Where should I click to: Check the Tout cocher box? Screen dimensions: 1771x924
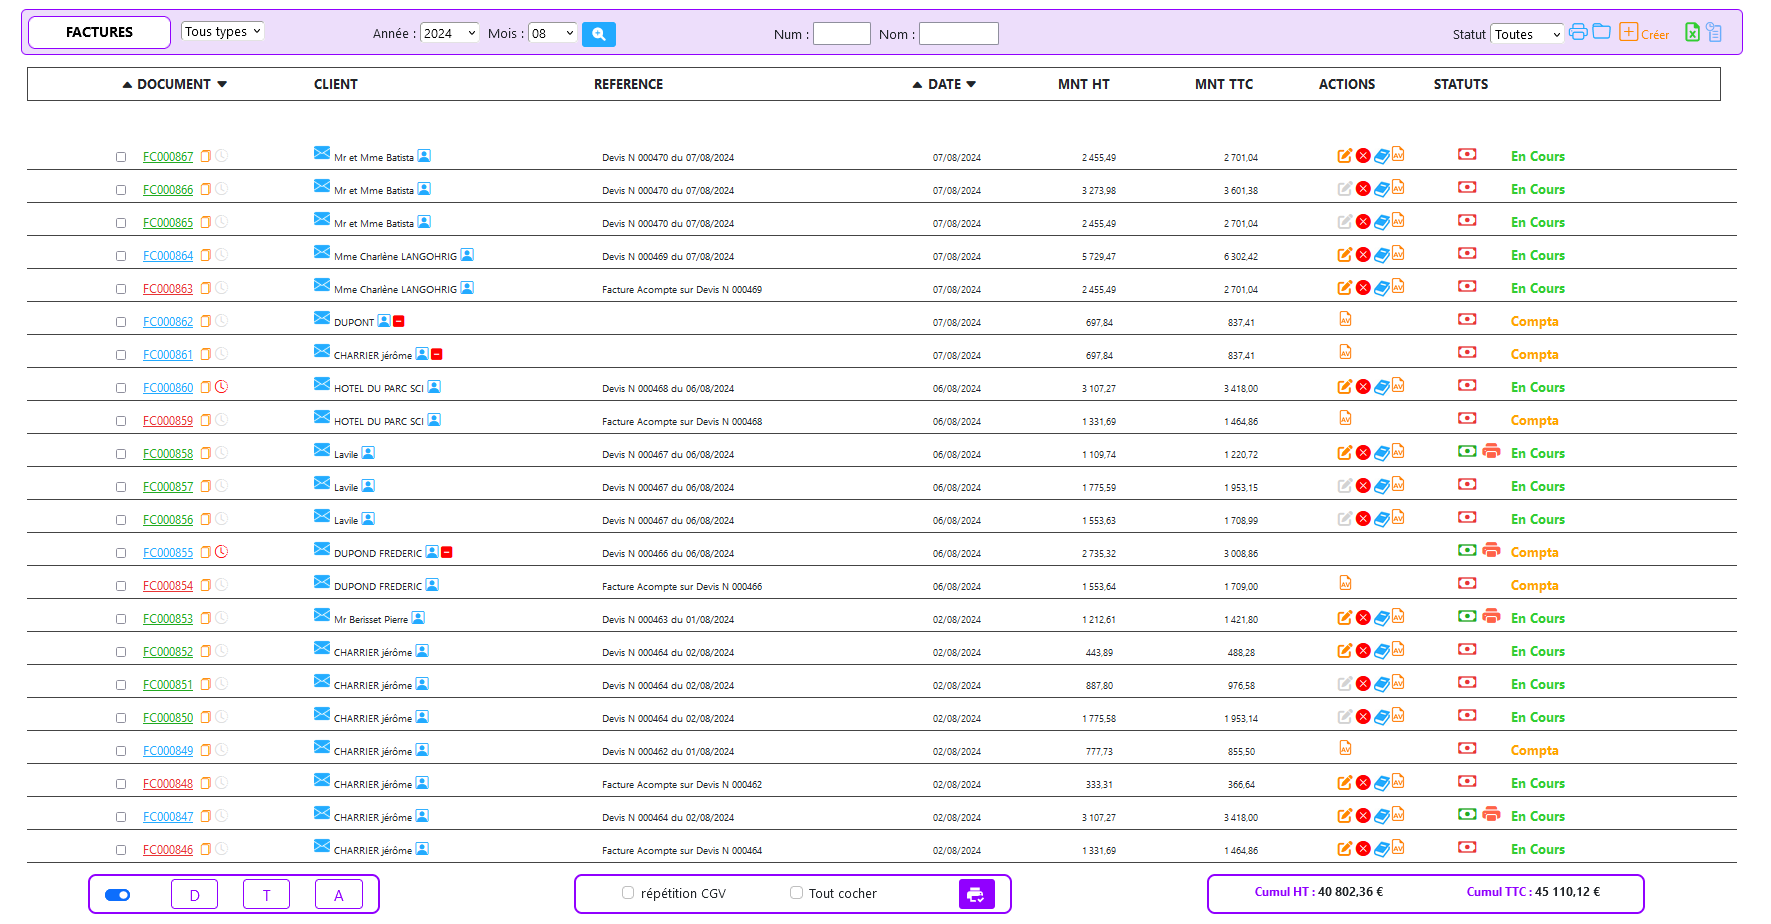click(x=796, y=893)
